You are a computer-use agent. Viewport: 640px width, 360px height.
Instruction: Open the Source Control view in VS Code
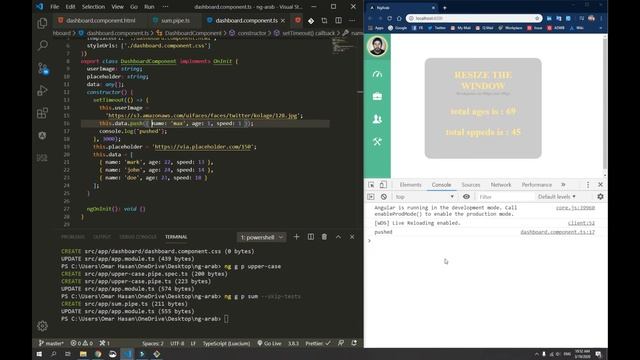pos(43,68)
